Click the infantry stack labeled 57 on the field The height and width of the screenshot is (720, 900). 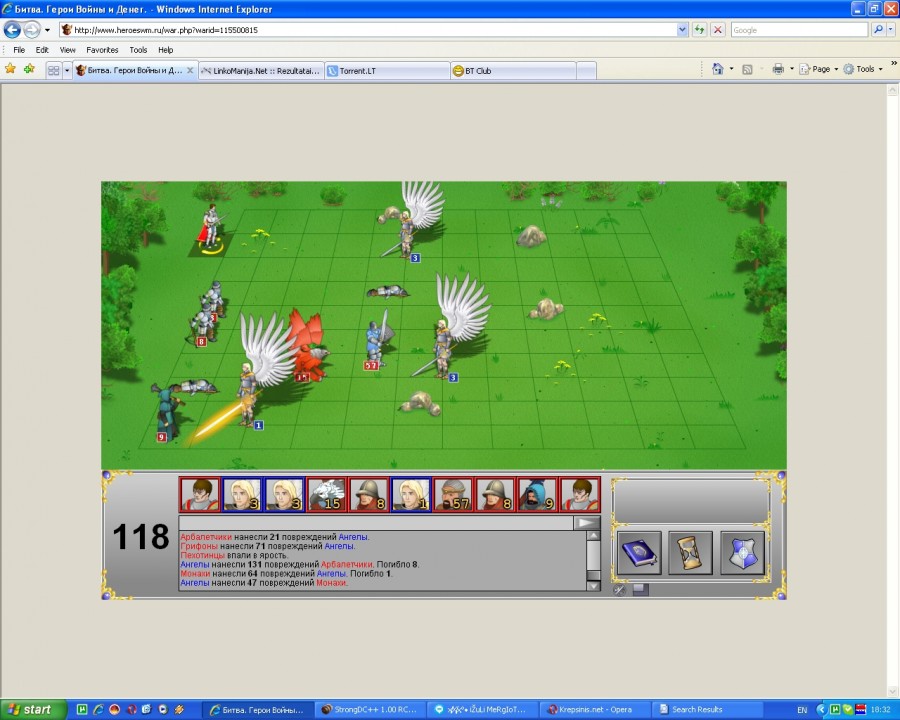[378, 340]
